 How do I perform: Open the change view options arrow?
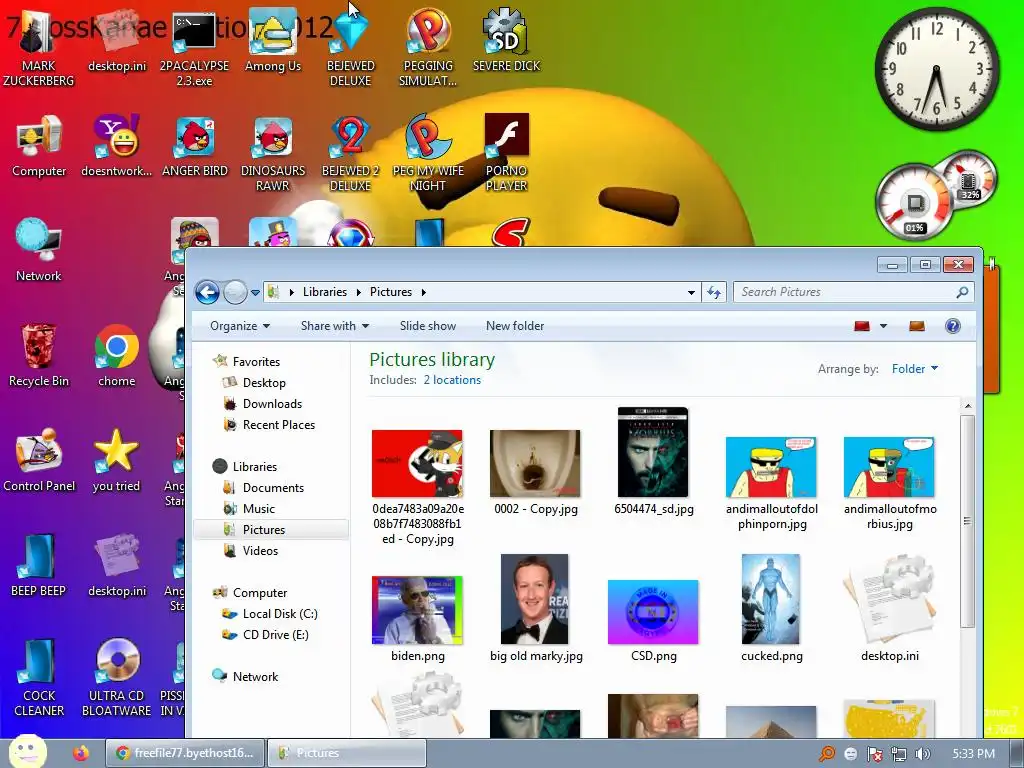coord(884,326)
